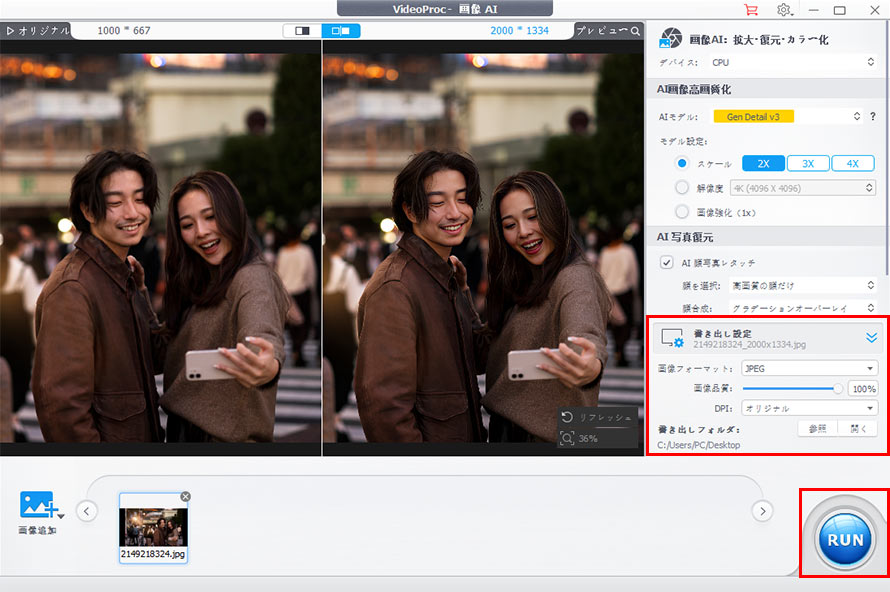Click the 参照 browse folder button

[x=818, y=428]
